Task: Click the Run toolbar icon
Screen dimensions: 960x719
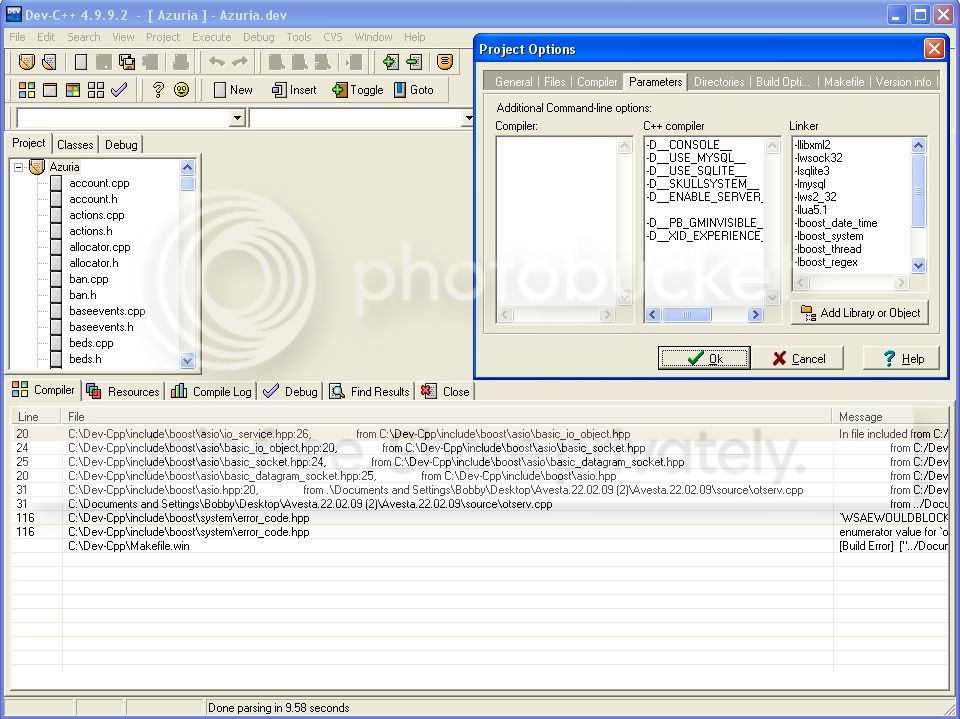Action: point(50,90)
